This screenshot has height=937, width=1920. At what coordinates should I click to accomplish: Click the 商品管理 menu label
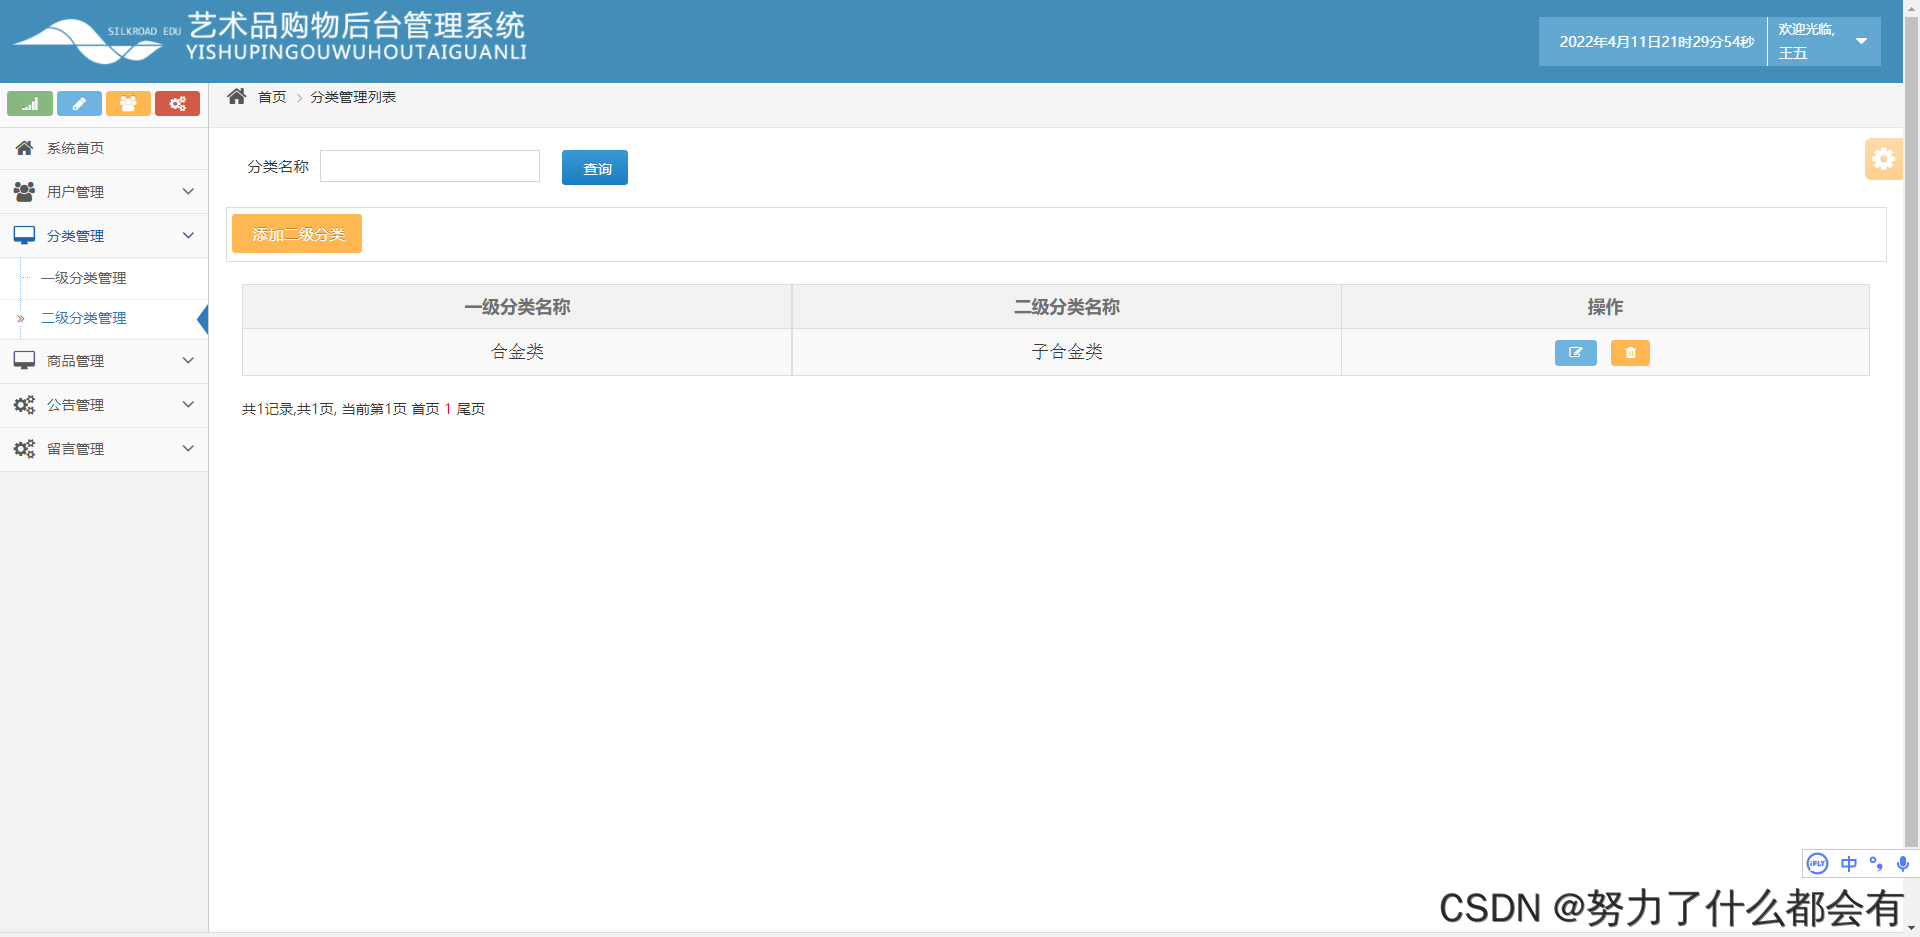pyautogui.click(x=76, y=361)
